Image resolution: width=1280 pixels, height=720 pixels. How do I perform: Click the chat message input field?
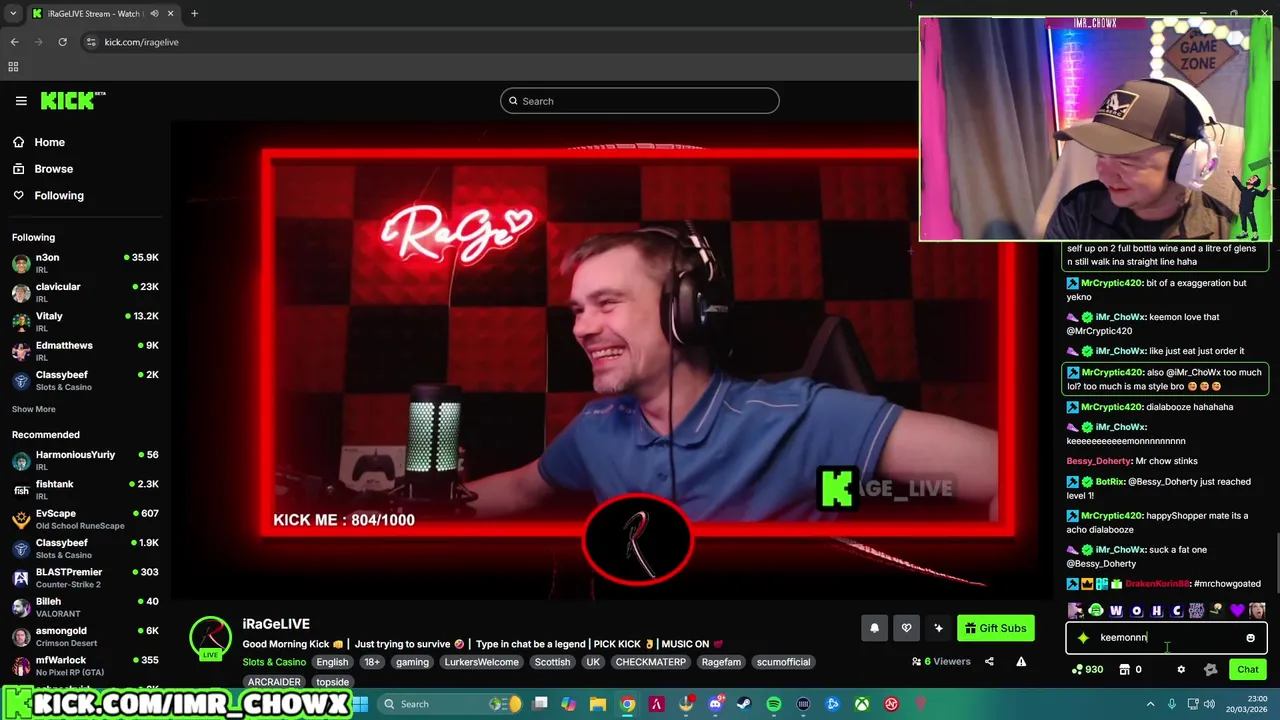pos(1168,637)
